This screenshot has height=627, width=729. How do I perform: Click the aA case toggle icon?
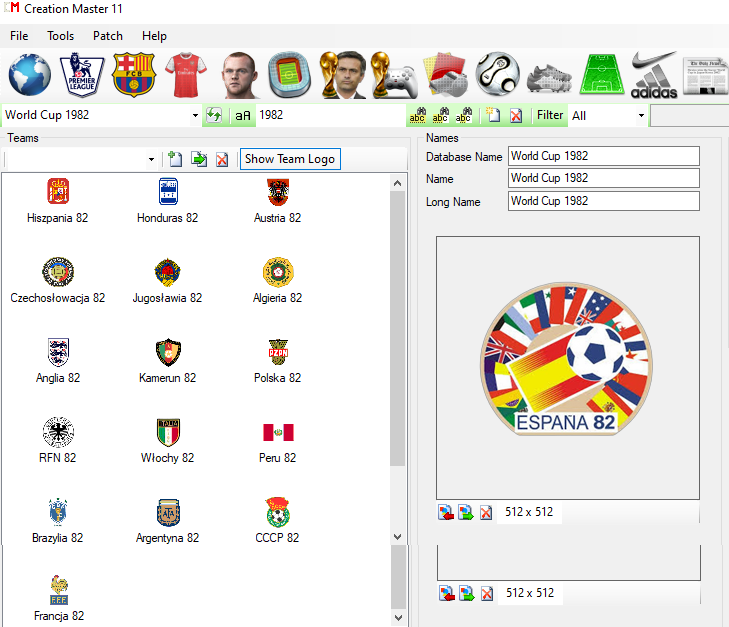pos(243,115)
